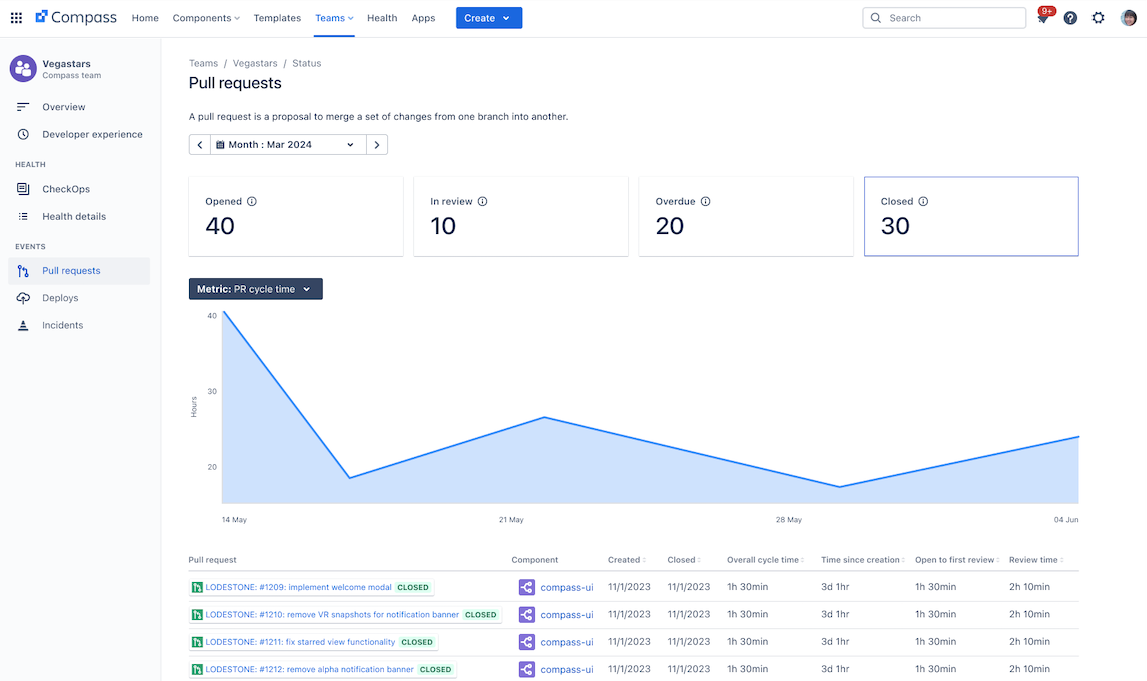The image size is (1147, 681).
Task: Open the Metric: PR cycle time dropdown
Action: tap(255, 288)
